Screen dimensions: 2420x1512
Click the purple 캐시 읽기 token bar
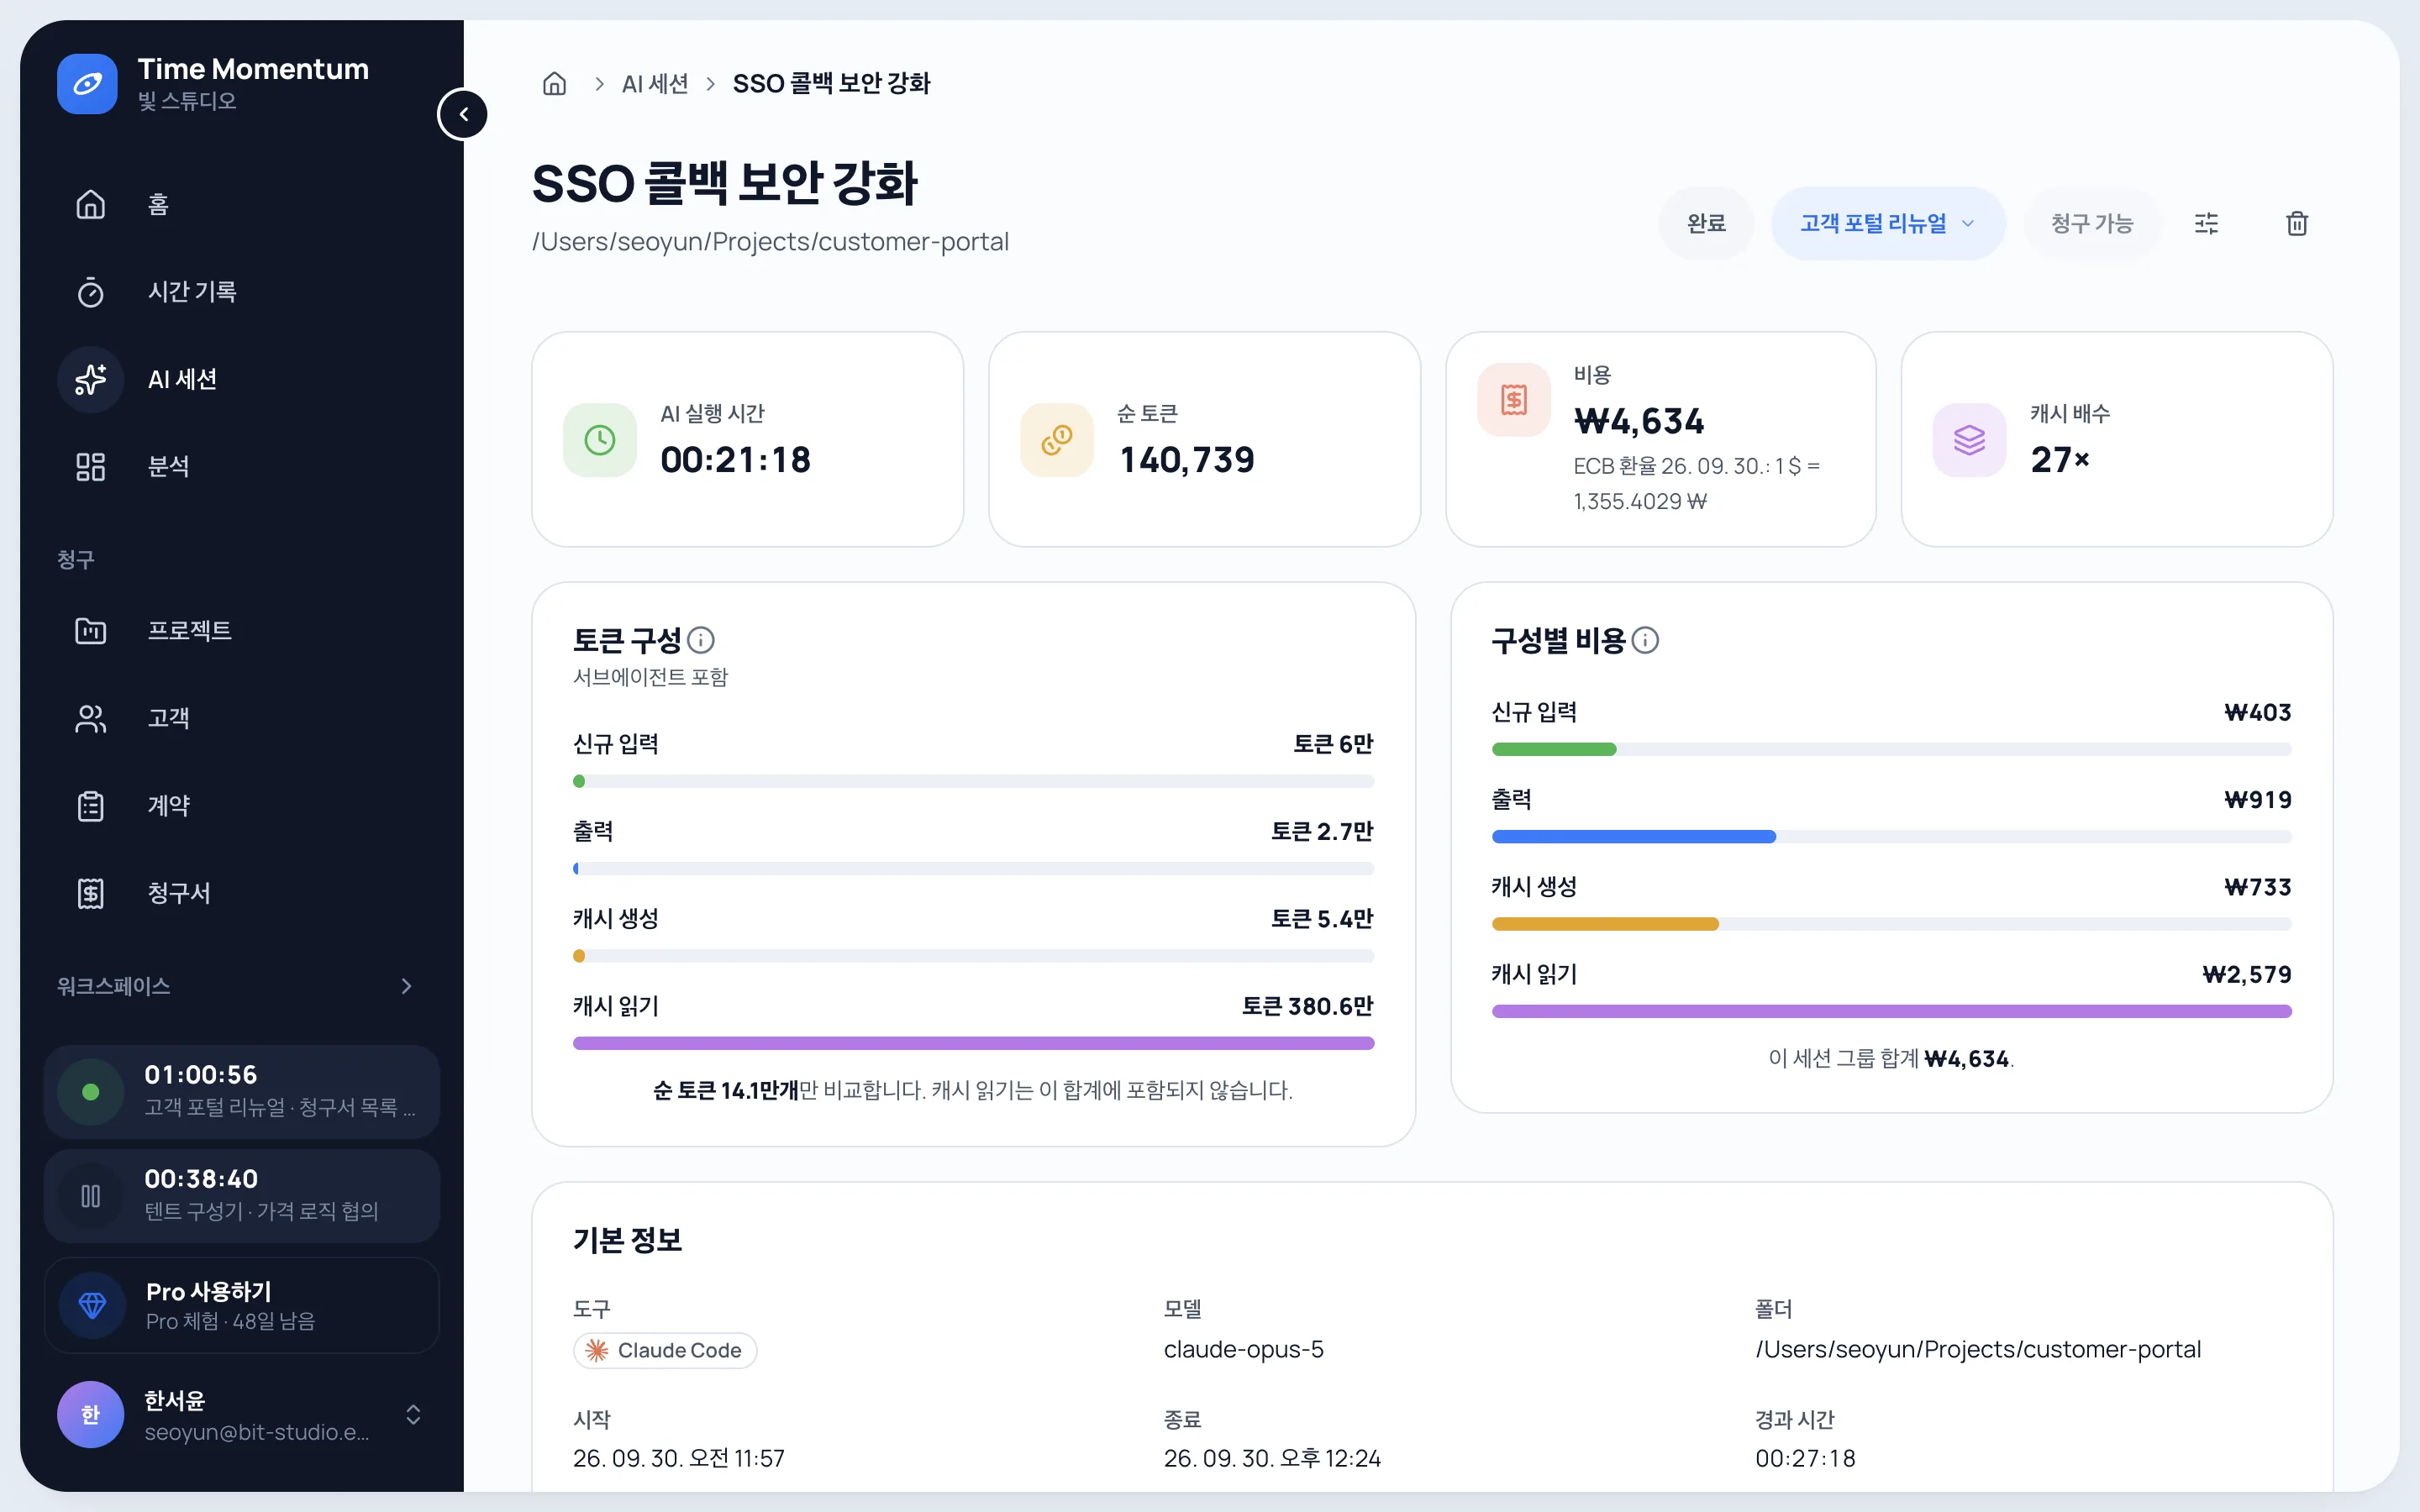(x=973, y=1043)
